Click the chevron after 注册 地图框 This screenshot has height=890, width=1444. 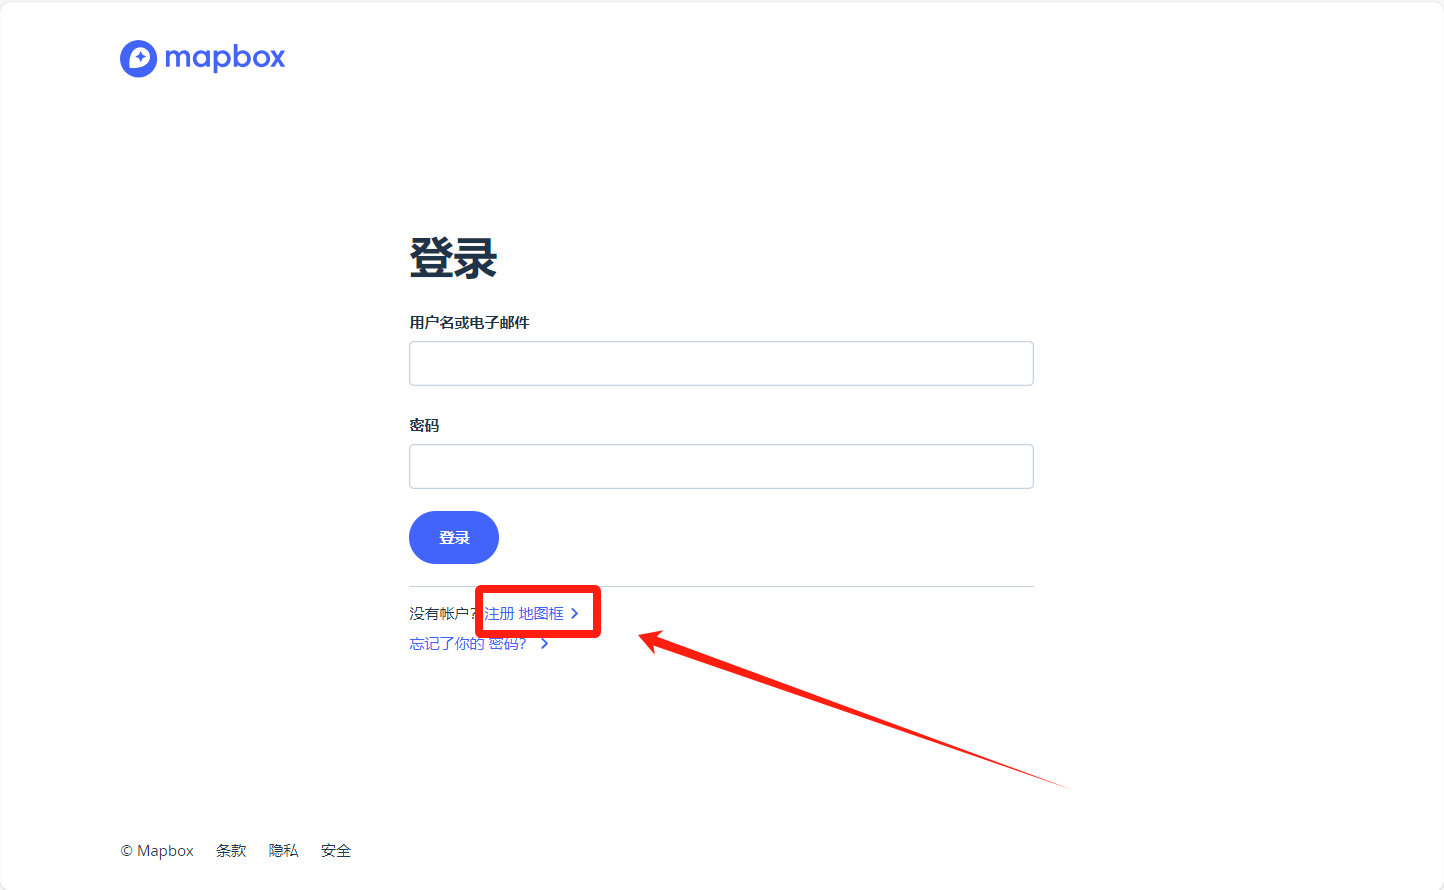[575, 613]
